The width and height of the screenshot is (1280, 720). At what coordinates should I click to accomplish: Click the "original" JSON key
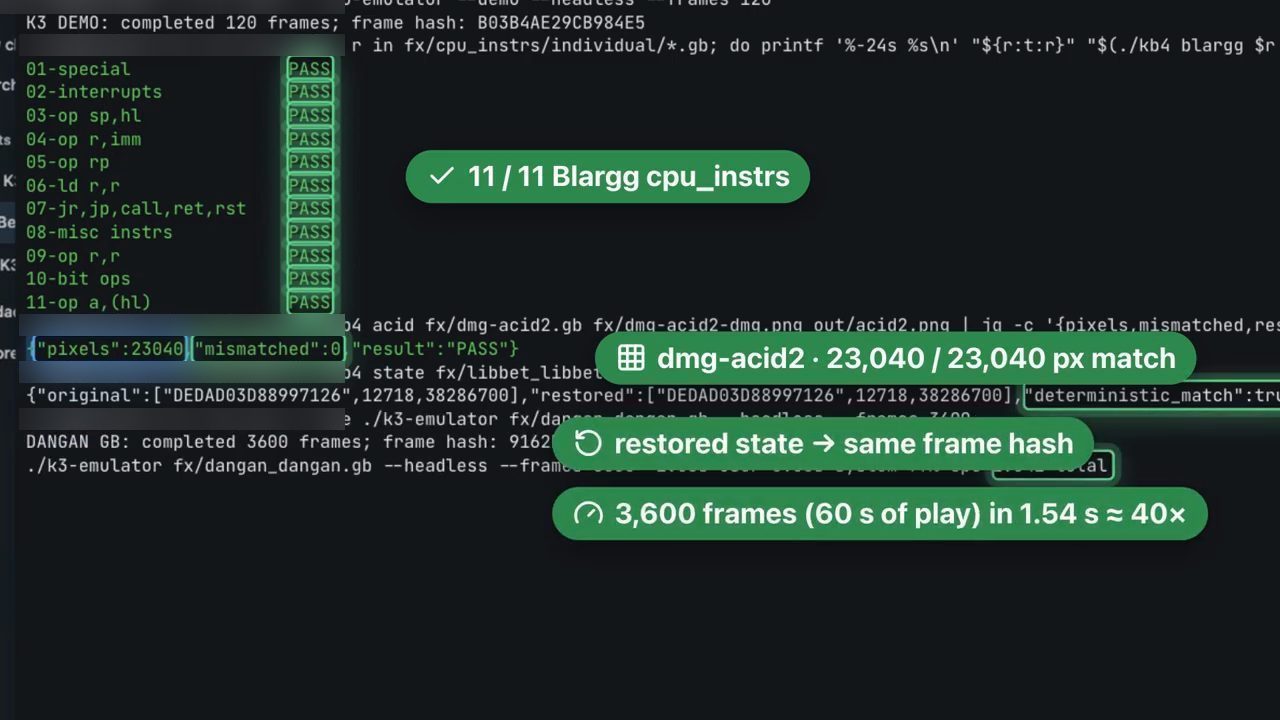tap(89, 395)
